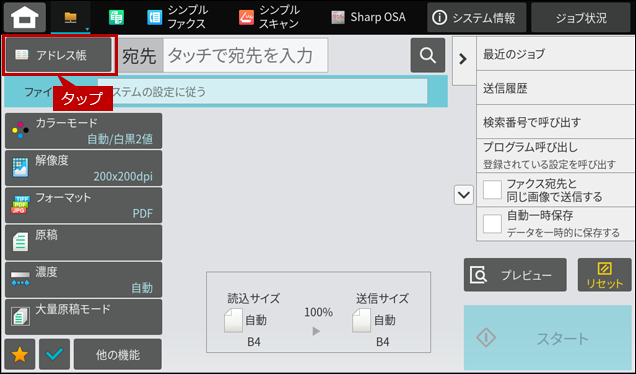Open フォーマット file format setting
This screenshot has width=636, height=374.
[x=84, y=205]
